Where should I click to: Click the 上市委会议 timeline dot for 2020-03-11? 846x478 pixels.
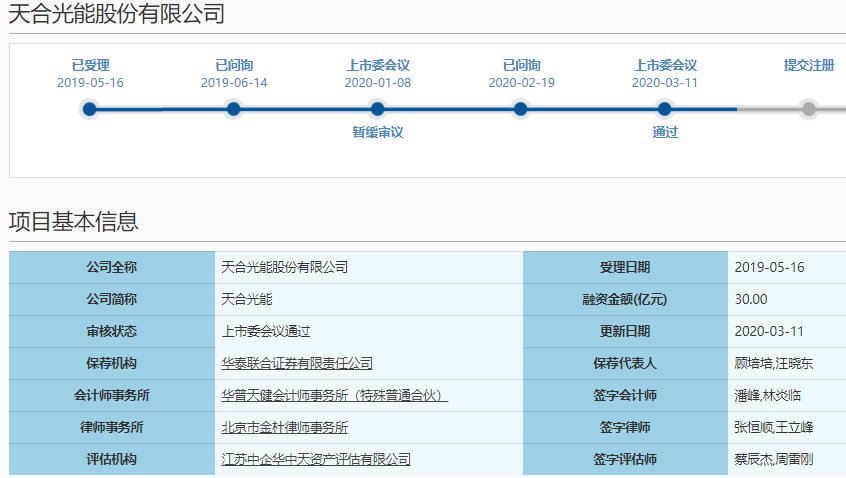[665, 109]
